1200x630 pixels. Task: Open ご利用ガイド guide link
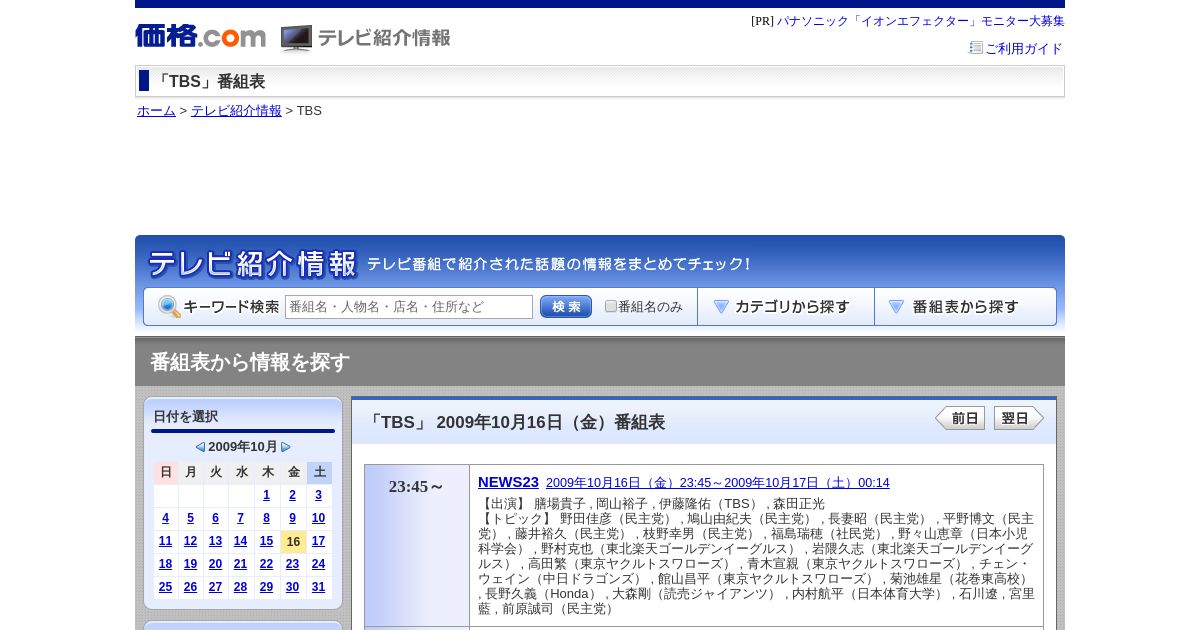(1023, 48)
